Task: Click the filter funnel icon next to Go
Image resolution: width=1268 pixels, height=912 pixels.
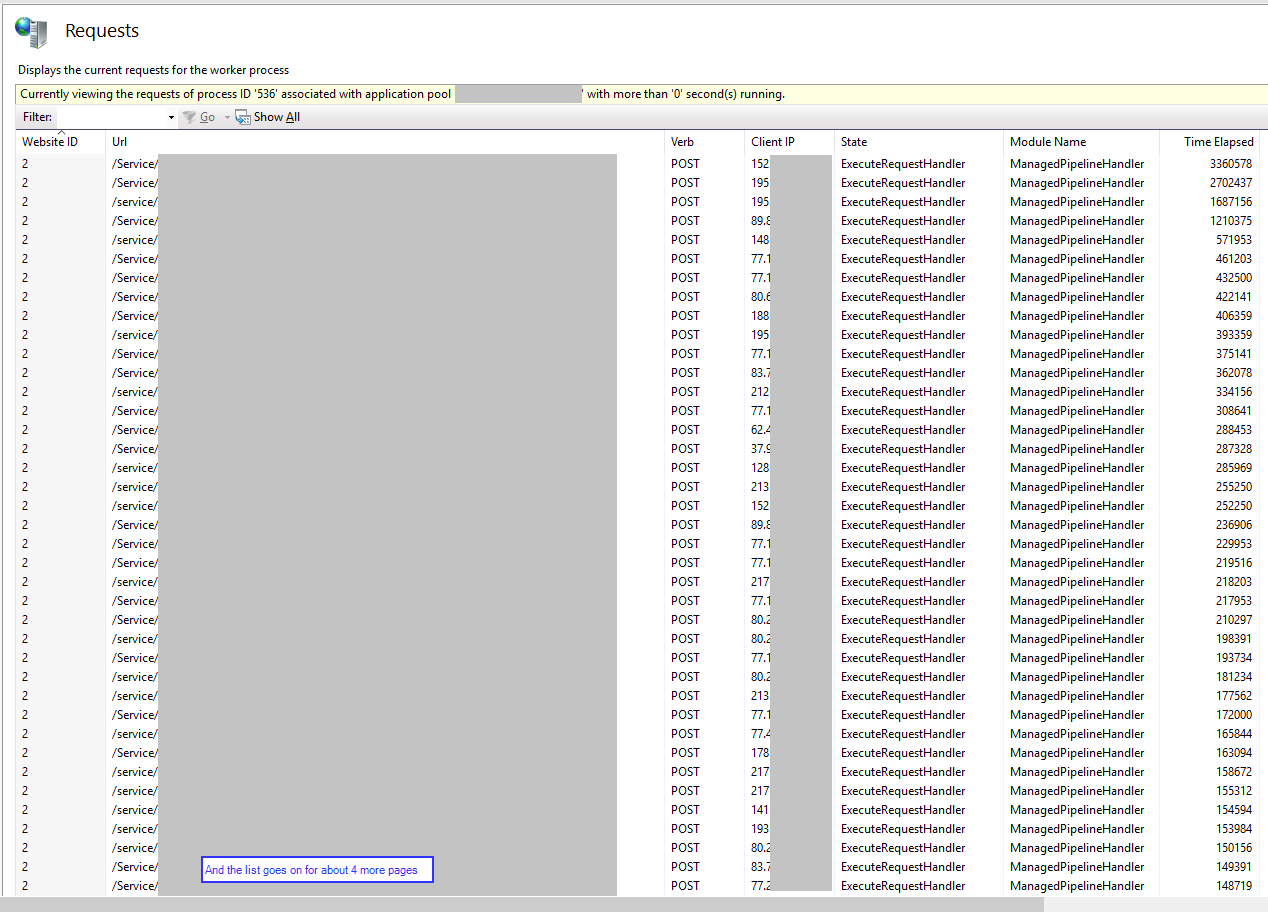Action: [x=189, y=117]
